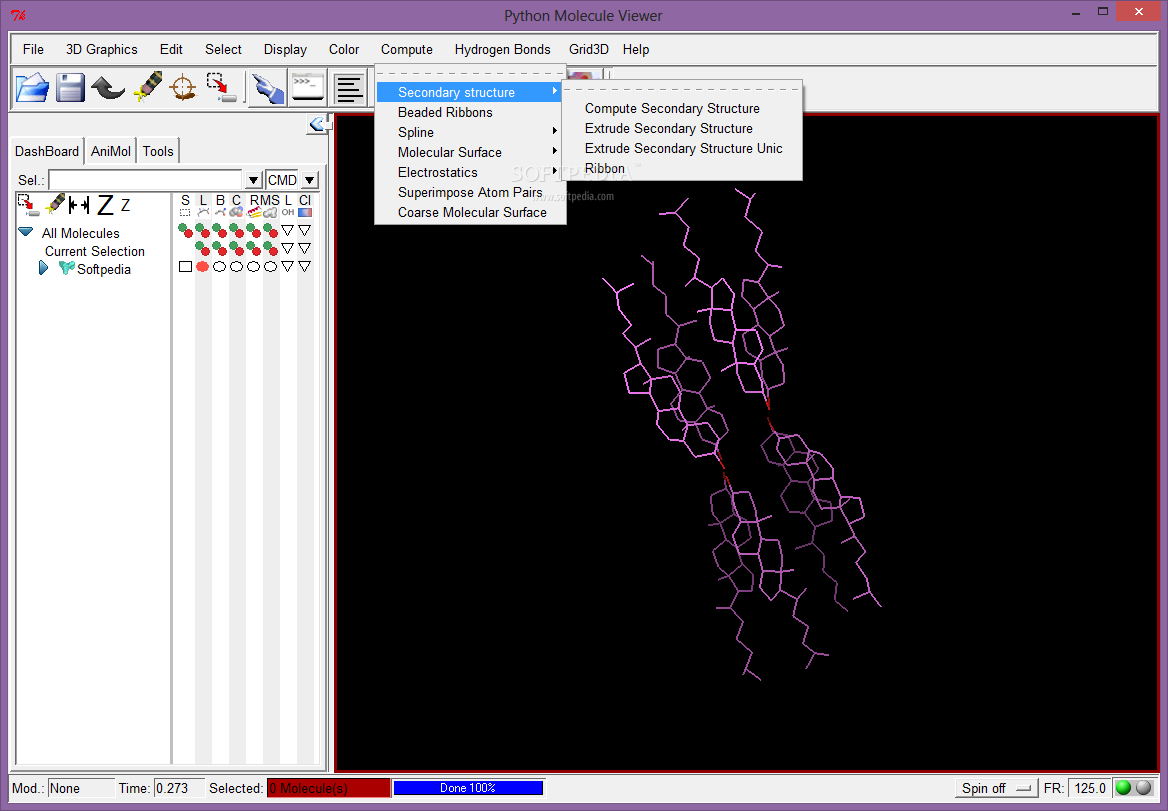The image size is (1168, 811).
Task: Click the text lines message box icon
Action: click(349, 89)
